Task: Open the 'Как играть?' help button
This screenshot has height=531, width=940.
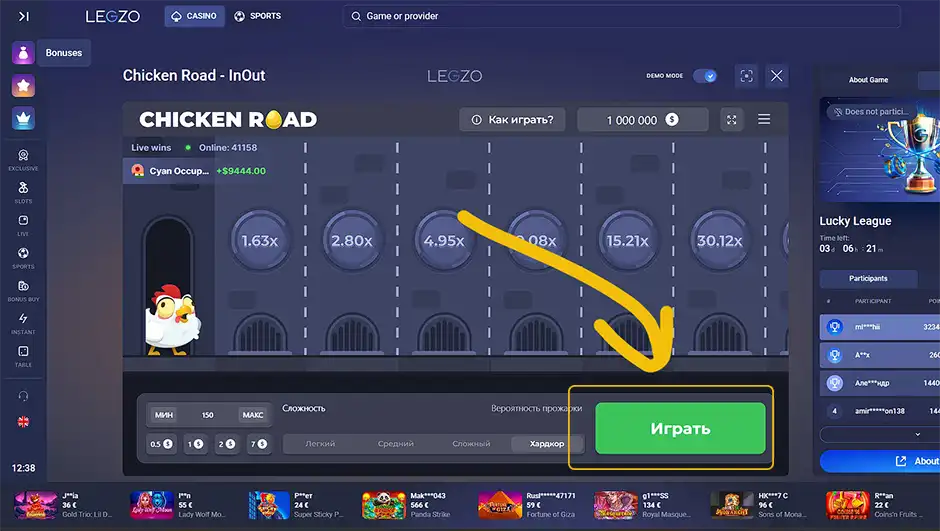Action: click(x=513, y=120)
